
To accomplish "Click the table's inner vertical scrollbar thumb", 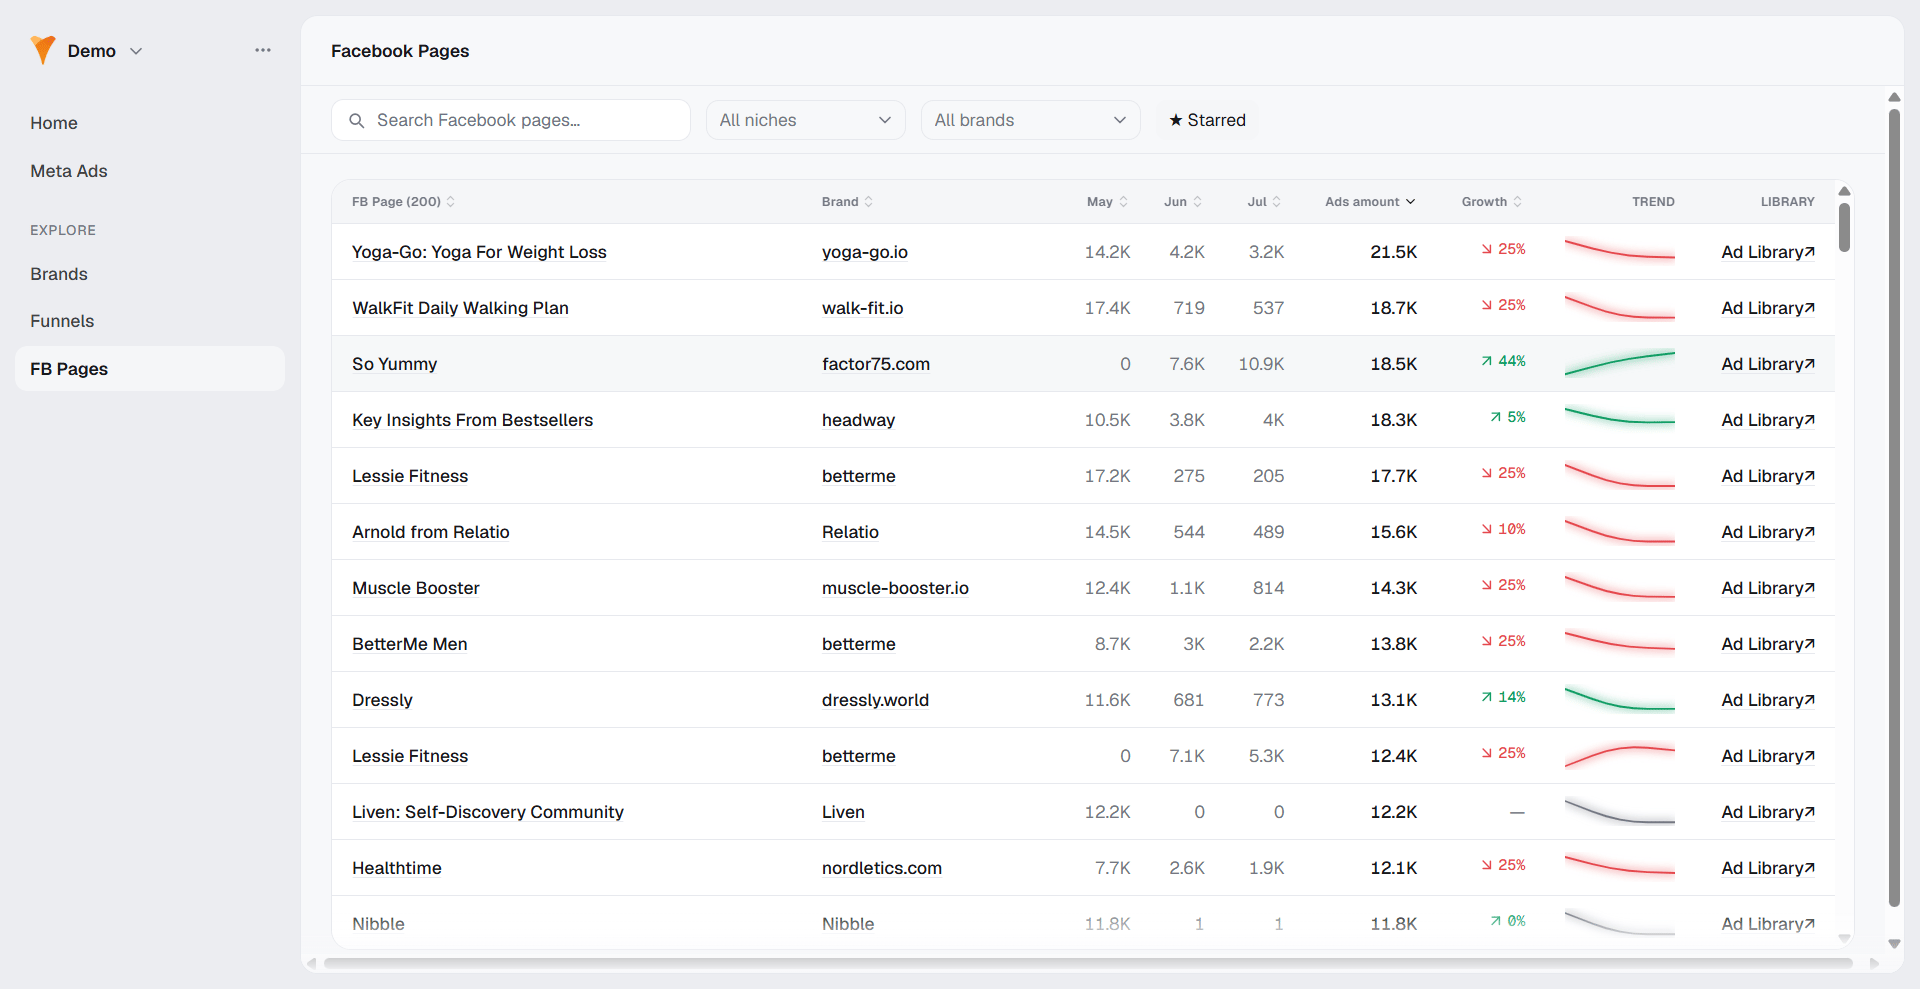I will pos(1844,227).
